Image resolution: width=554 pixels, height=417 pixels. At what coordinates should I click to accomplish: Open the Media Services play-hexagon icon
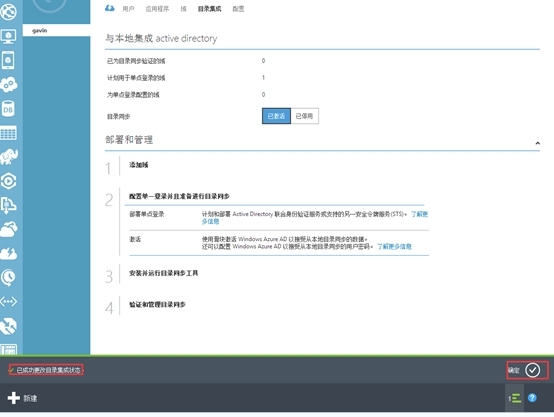[8, 181]
